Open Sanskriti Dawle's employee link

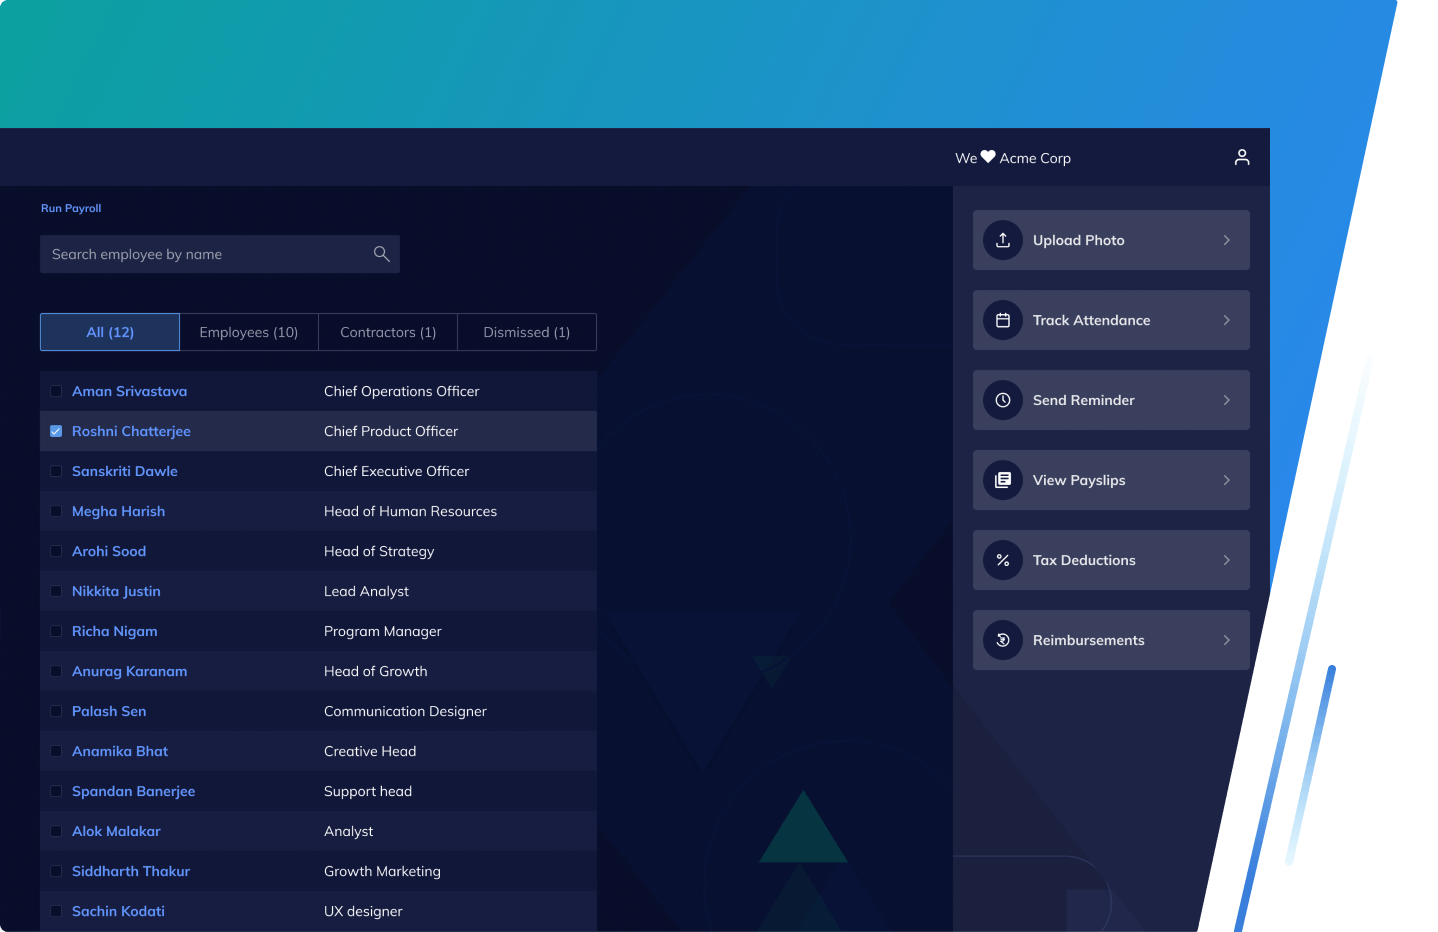pos(125,471)
